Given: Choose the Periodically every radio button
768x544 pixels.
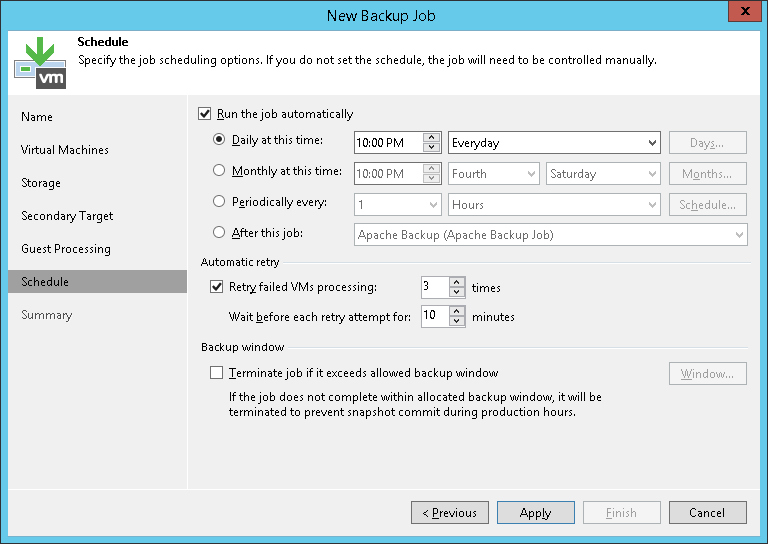Looking at the screenshot, I should (x=220, y=202).
